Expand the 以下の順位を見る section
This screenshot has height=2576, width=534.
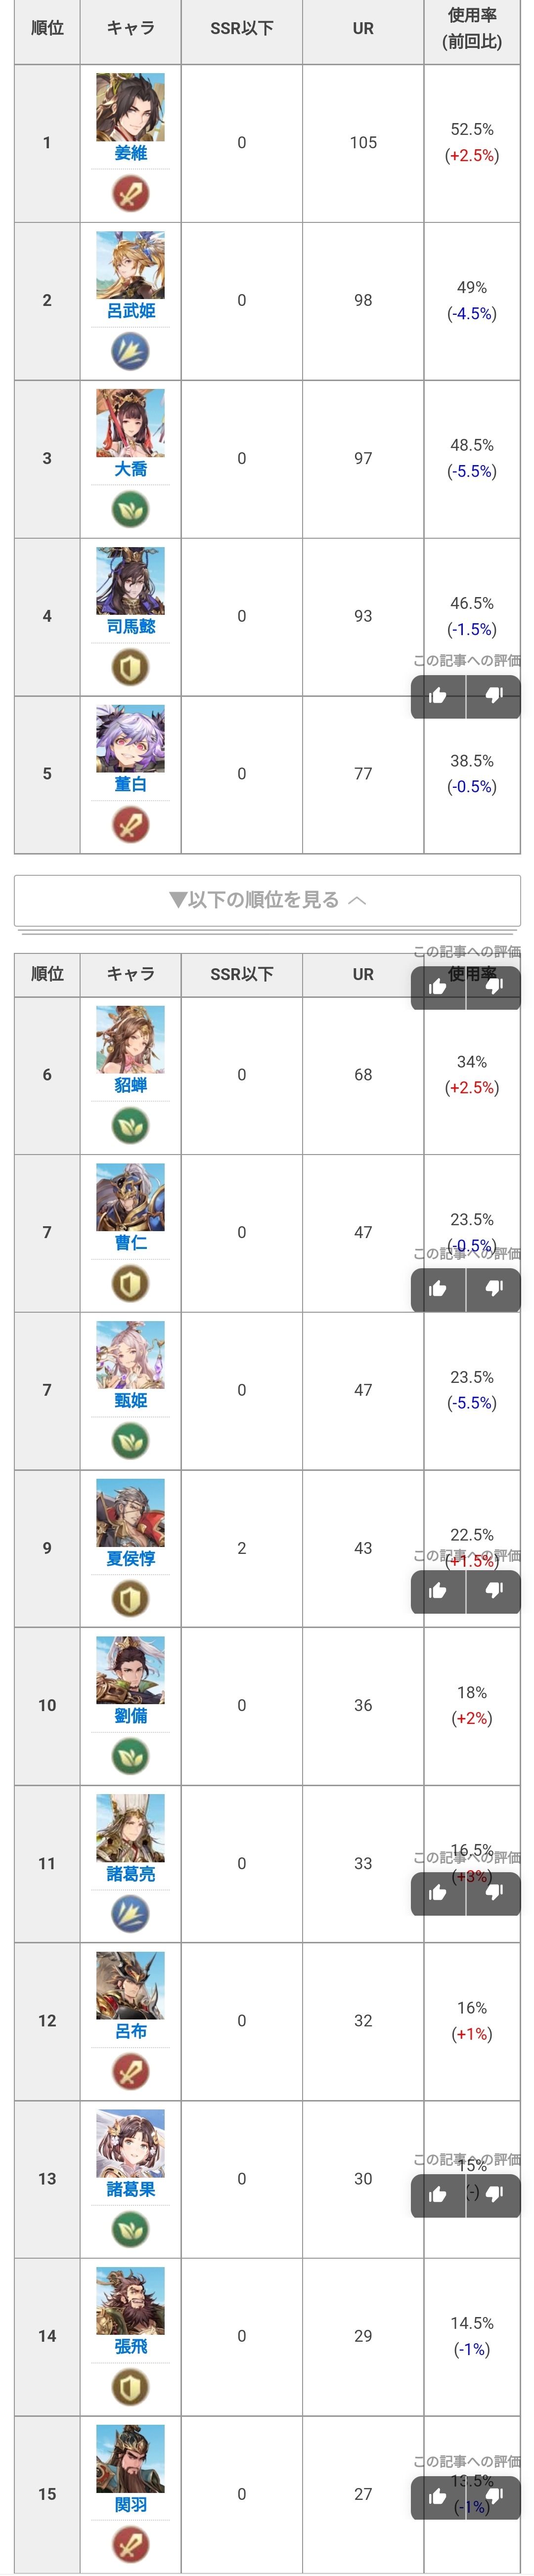click(x=267, y=900)
